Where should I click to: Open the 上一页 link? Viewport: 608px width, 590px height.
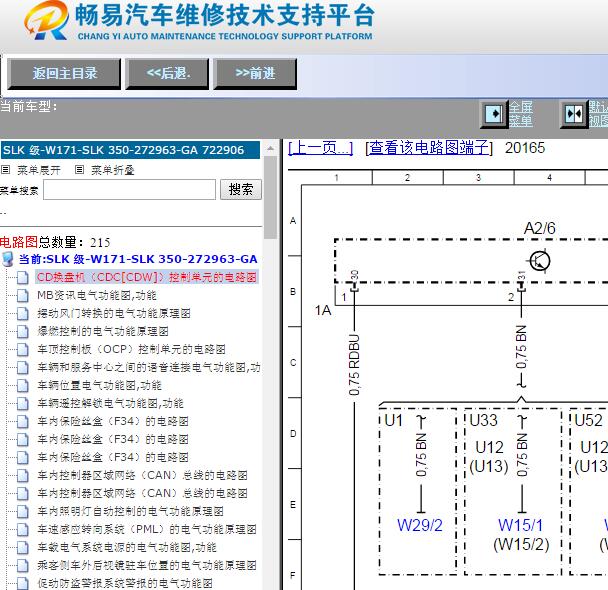click(x=321, y=148)
